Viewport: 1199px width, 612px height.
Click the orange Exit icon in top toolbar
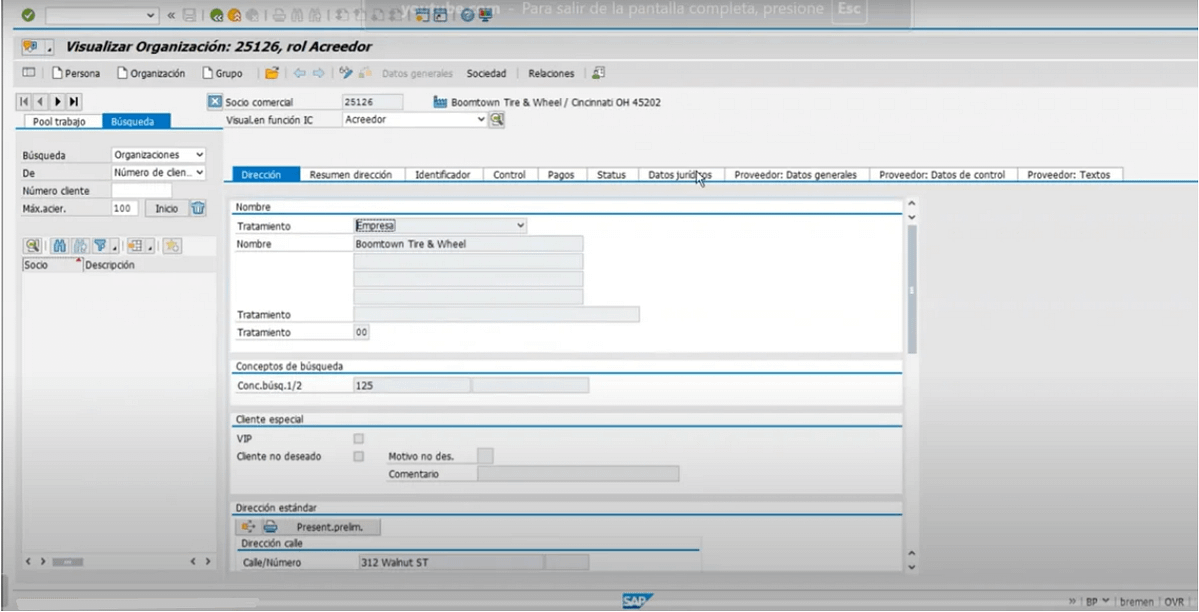click(x=235, y=15)
